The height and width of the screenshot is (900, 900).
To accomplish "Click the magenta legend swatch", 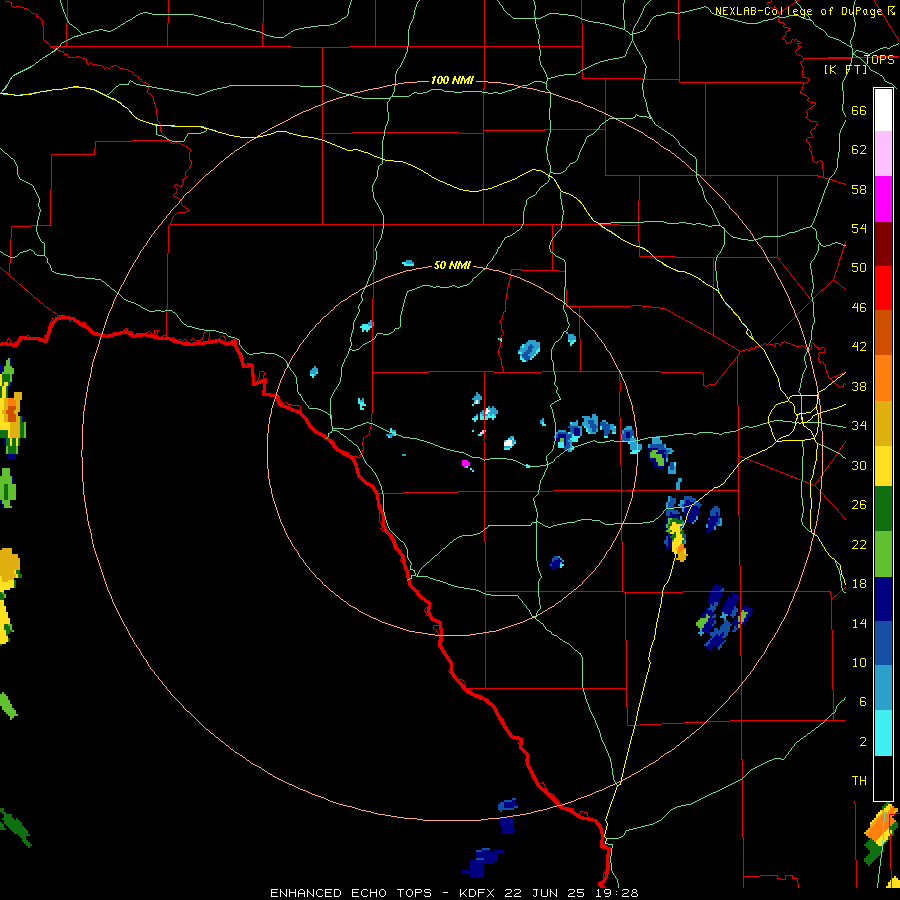I will 883,199.
